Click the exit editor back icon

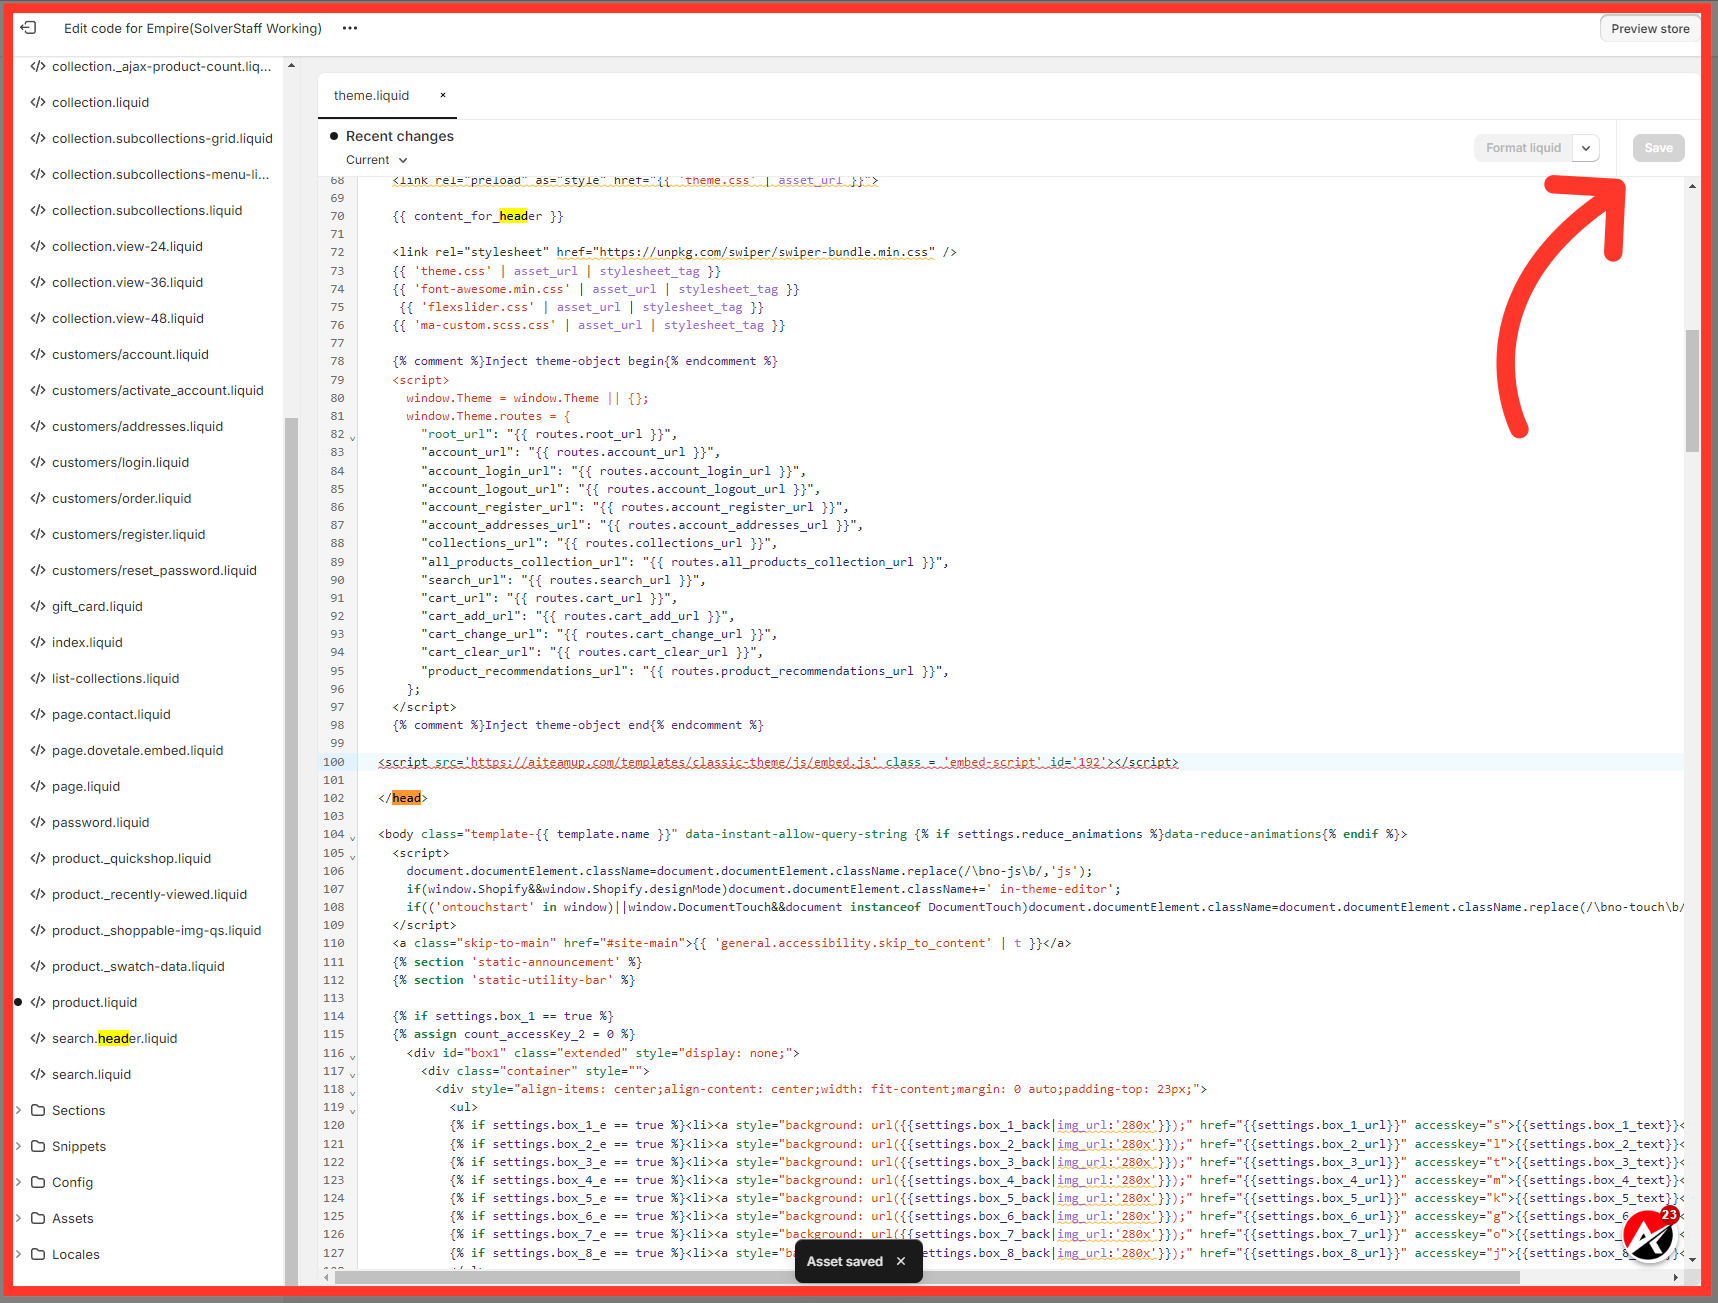(x=28, y=28)
